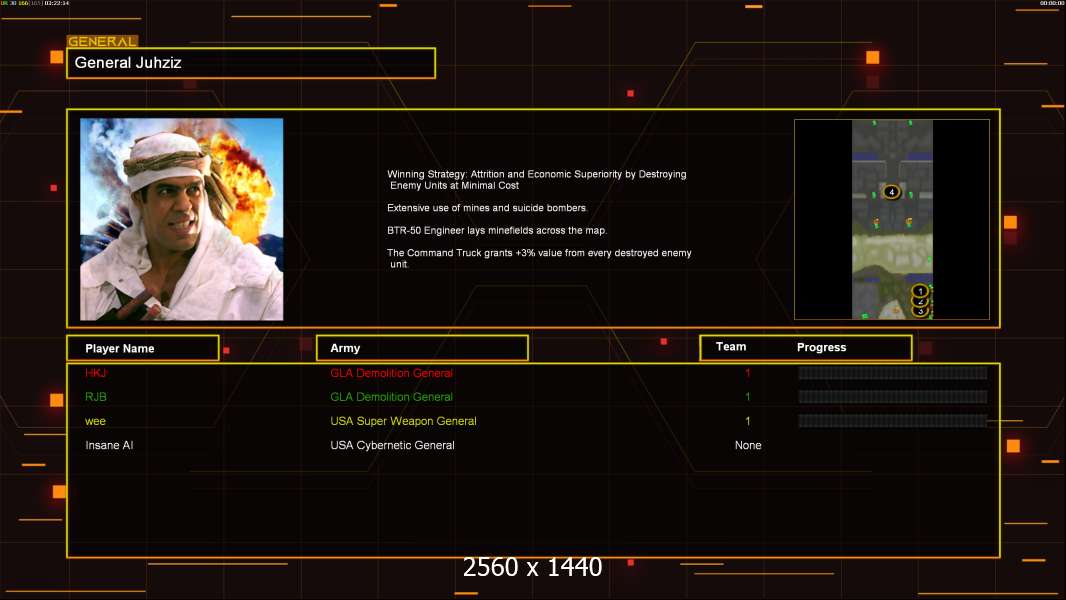The width and height of the screenshot is (1066, 600).
Task: Click the Winning Strategy description line
Action: (537, 179)
